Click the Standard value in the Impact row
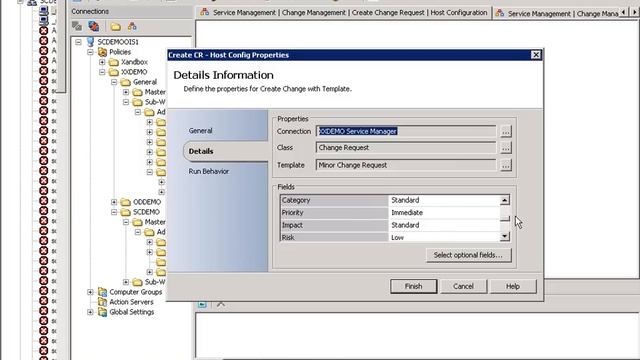The image size is (640, 360). pos(444,225)
